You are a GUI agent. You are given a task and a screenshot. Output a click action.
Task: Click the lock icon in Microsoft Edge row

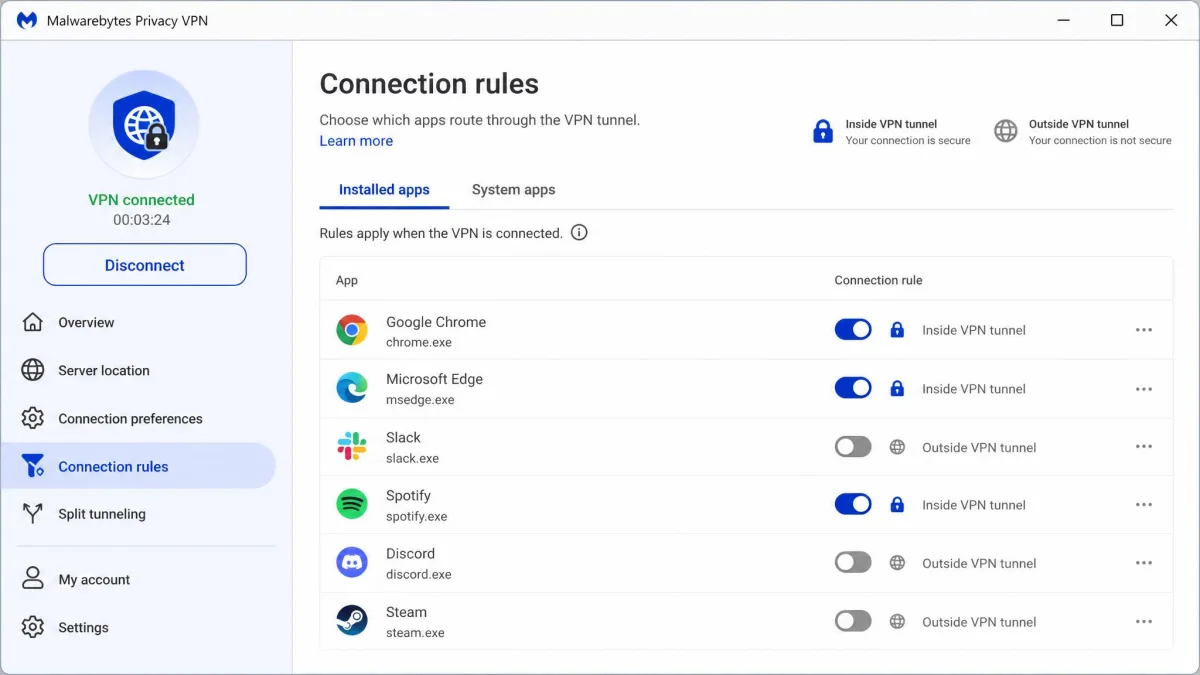point(897,388)
